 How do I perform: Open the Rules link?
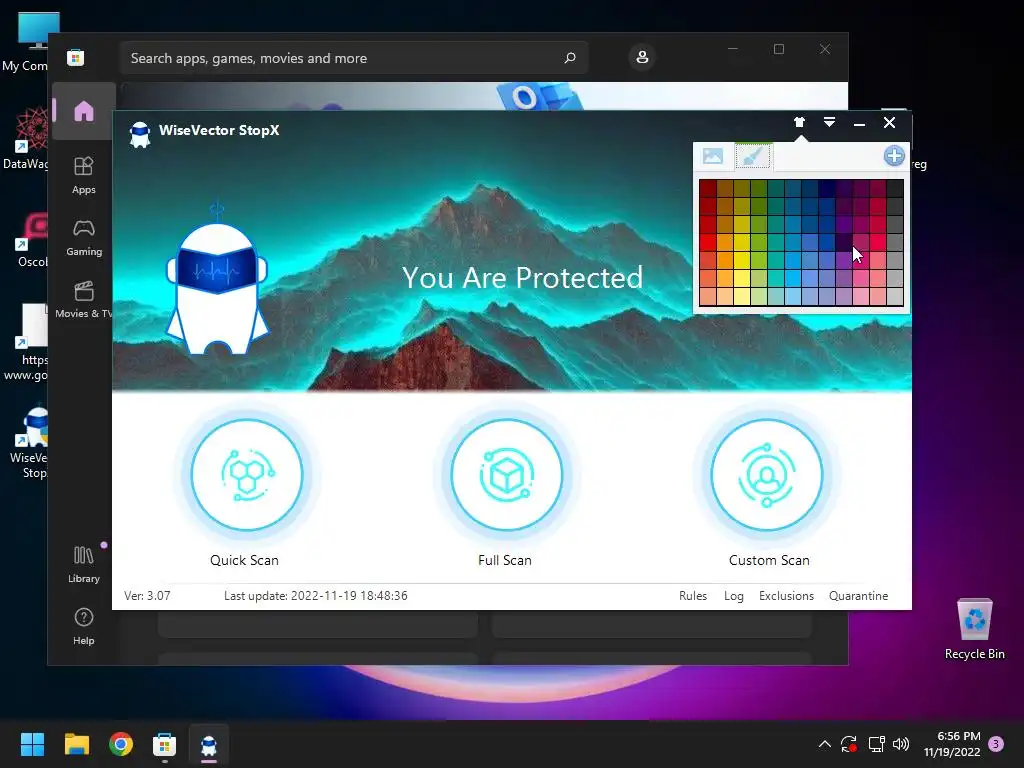click(x=693, y=596)
